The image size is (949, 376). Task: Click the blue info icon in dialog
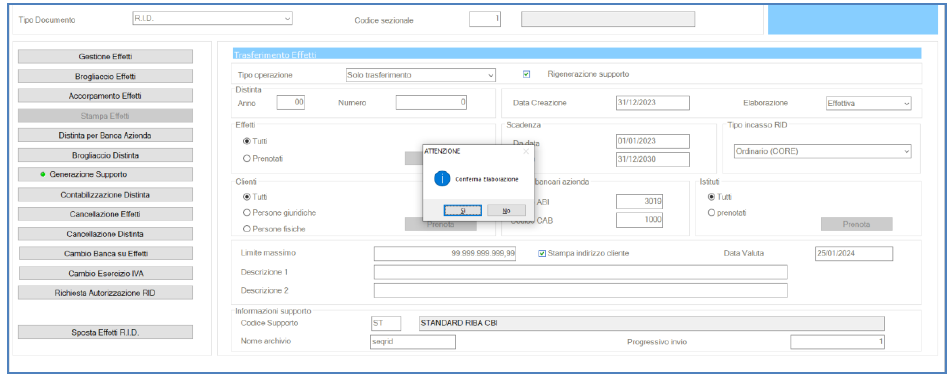[x=442, y=179]
